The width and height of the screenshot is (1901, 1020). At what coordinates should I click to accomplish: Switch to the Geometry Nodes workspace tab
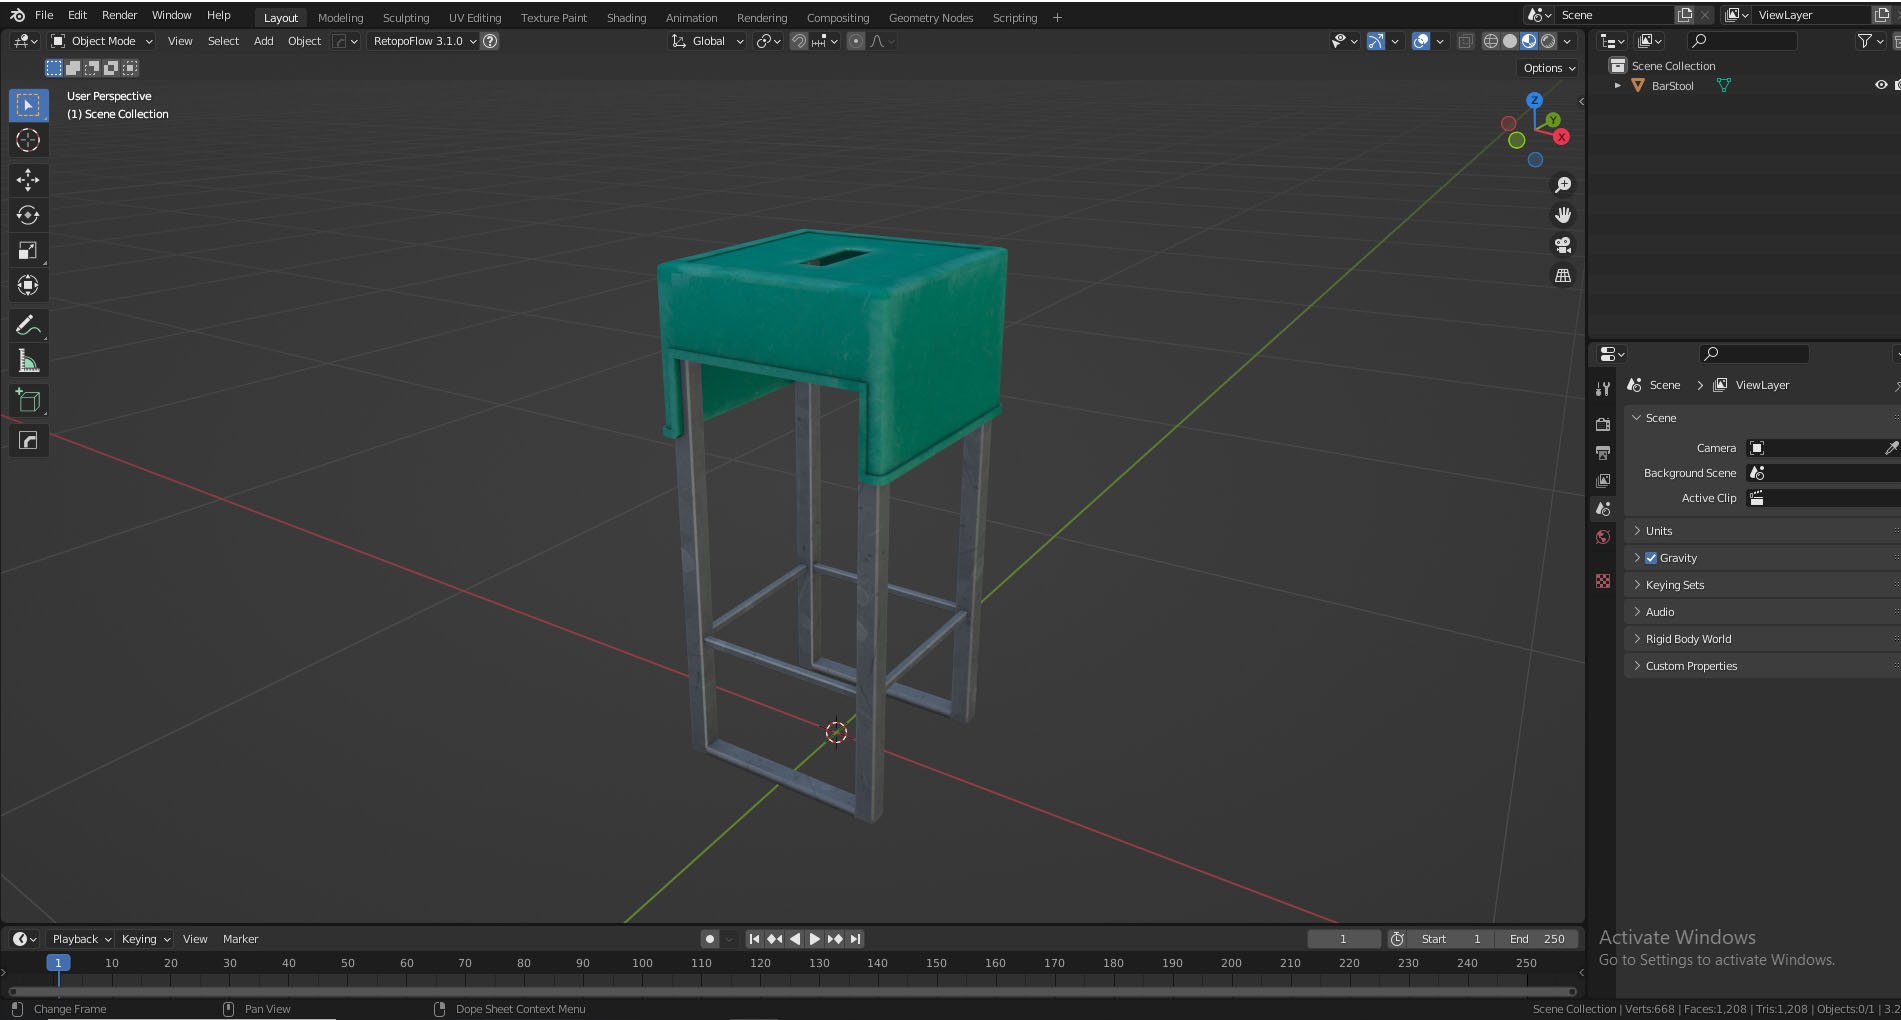point(930,18)
